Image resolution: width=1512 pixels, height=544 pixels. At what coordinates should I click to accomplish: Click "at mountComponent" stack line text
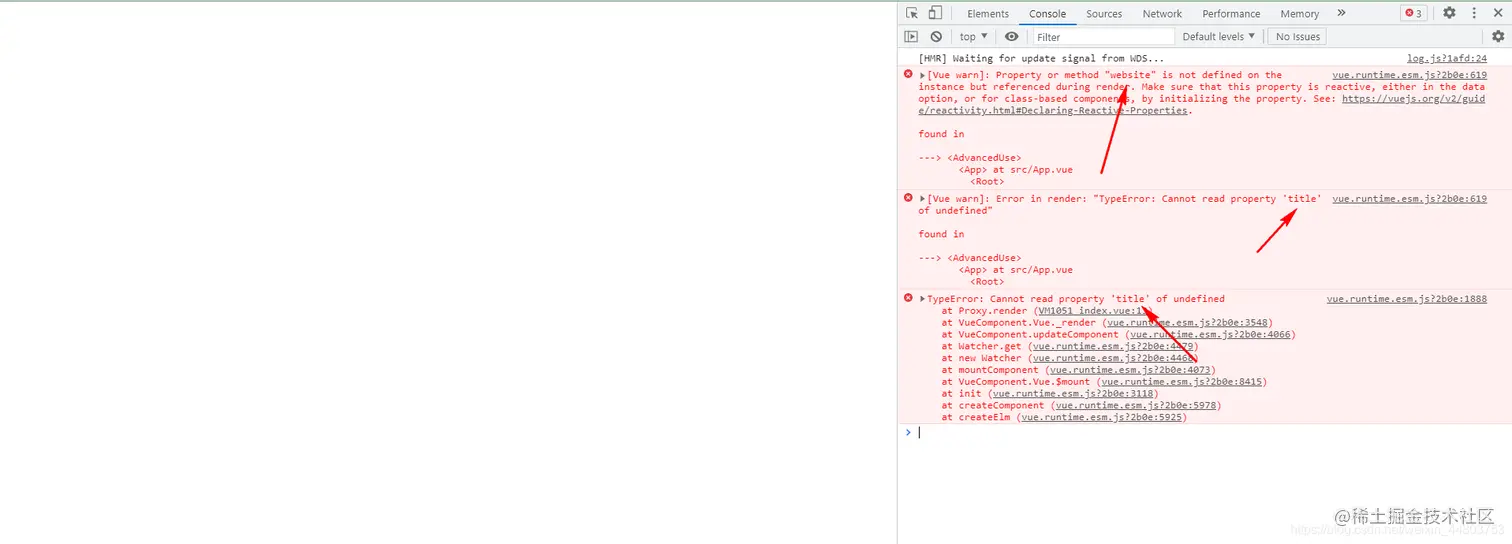click(x=992, y=370)
